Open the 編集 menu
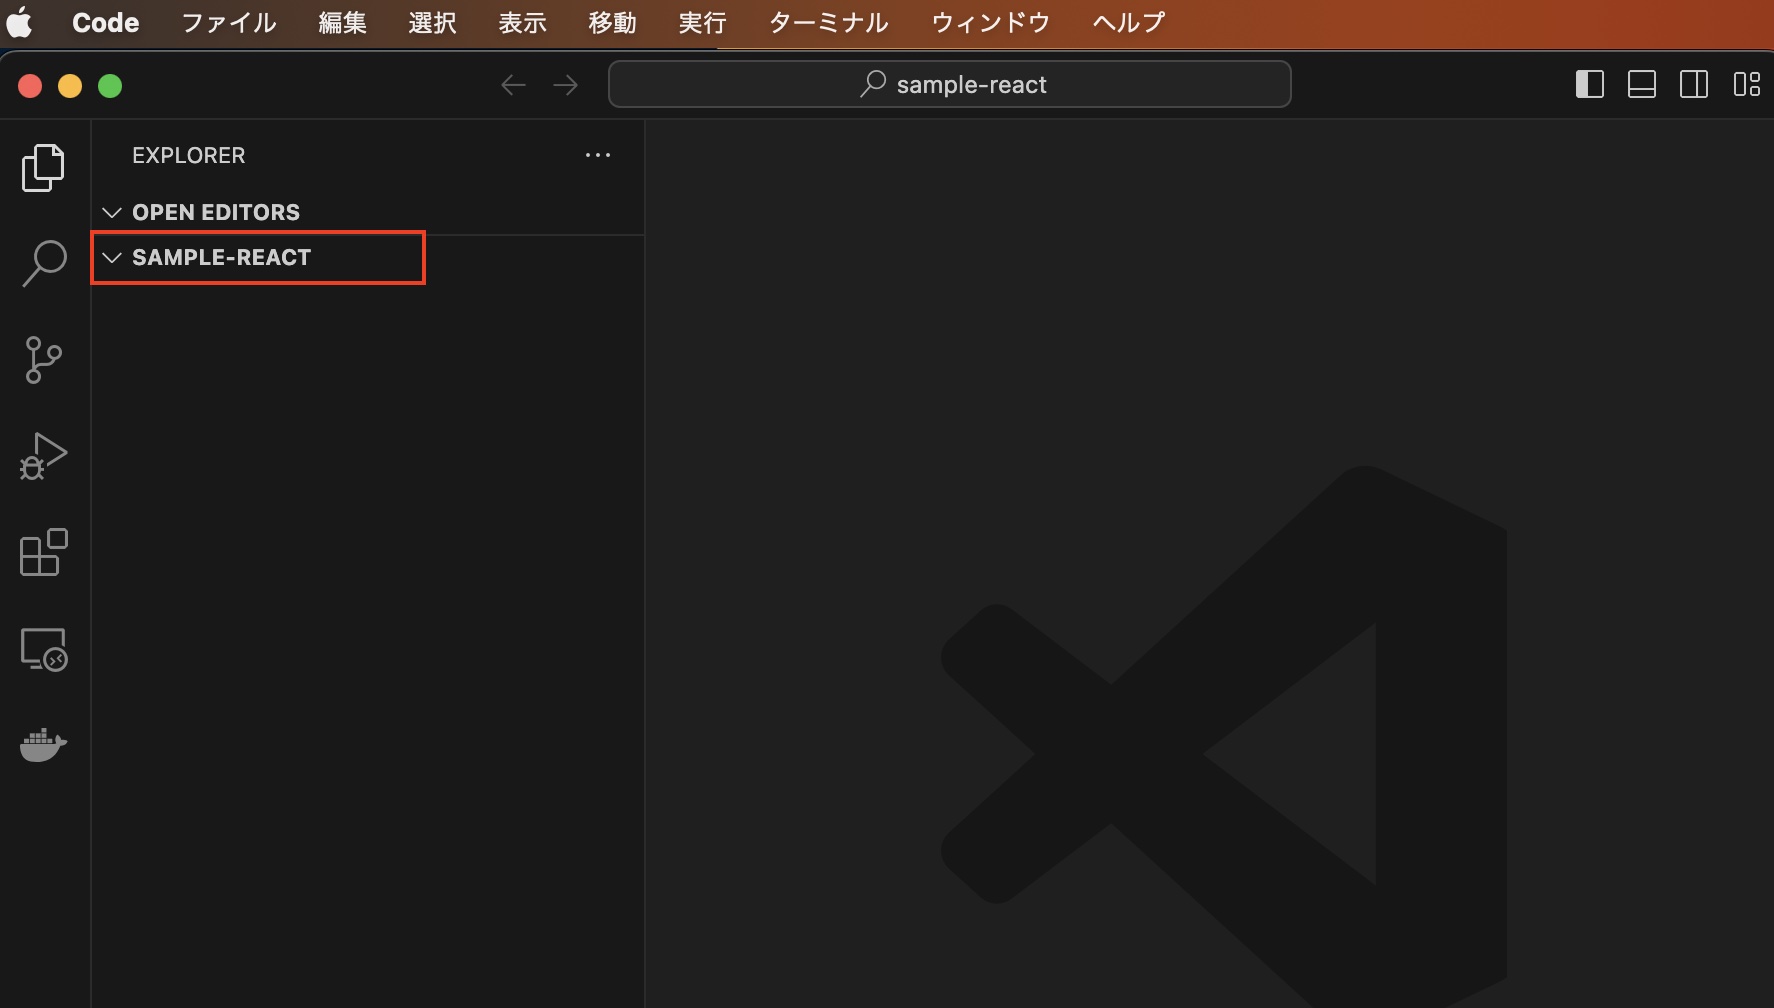Viewport: 1774px width, 1008px height. point(343,22)
